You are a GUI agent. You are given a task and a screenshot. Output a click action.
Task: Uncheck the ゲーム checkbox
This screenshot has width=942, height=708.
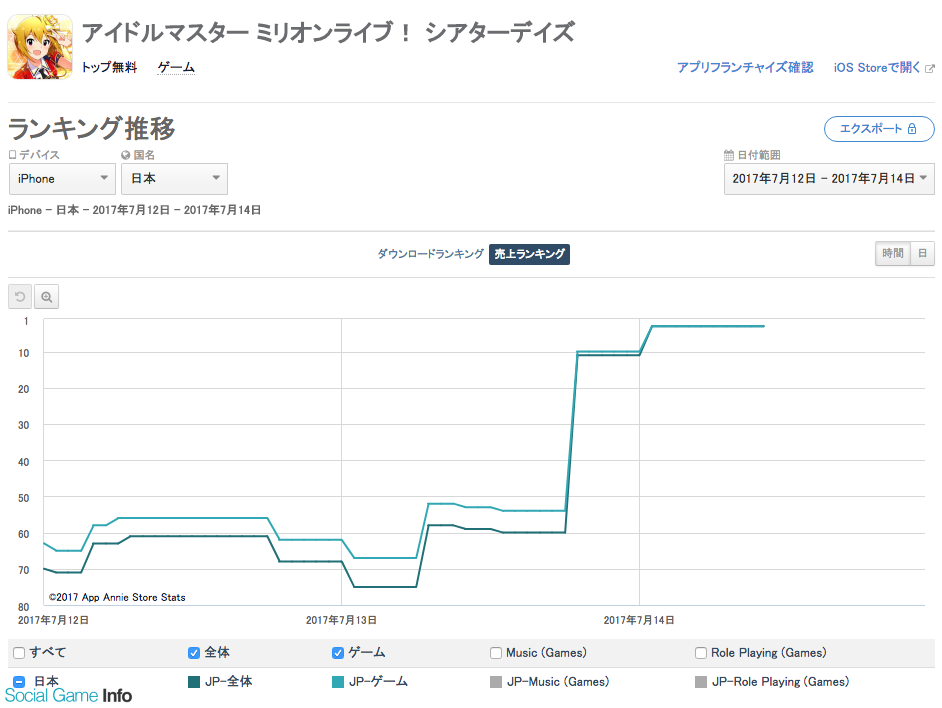coord(338,653)
